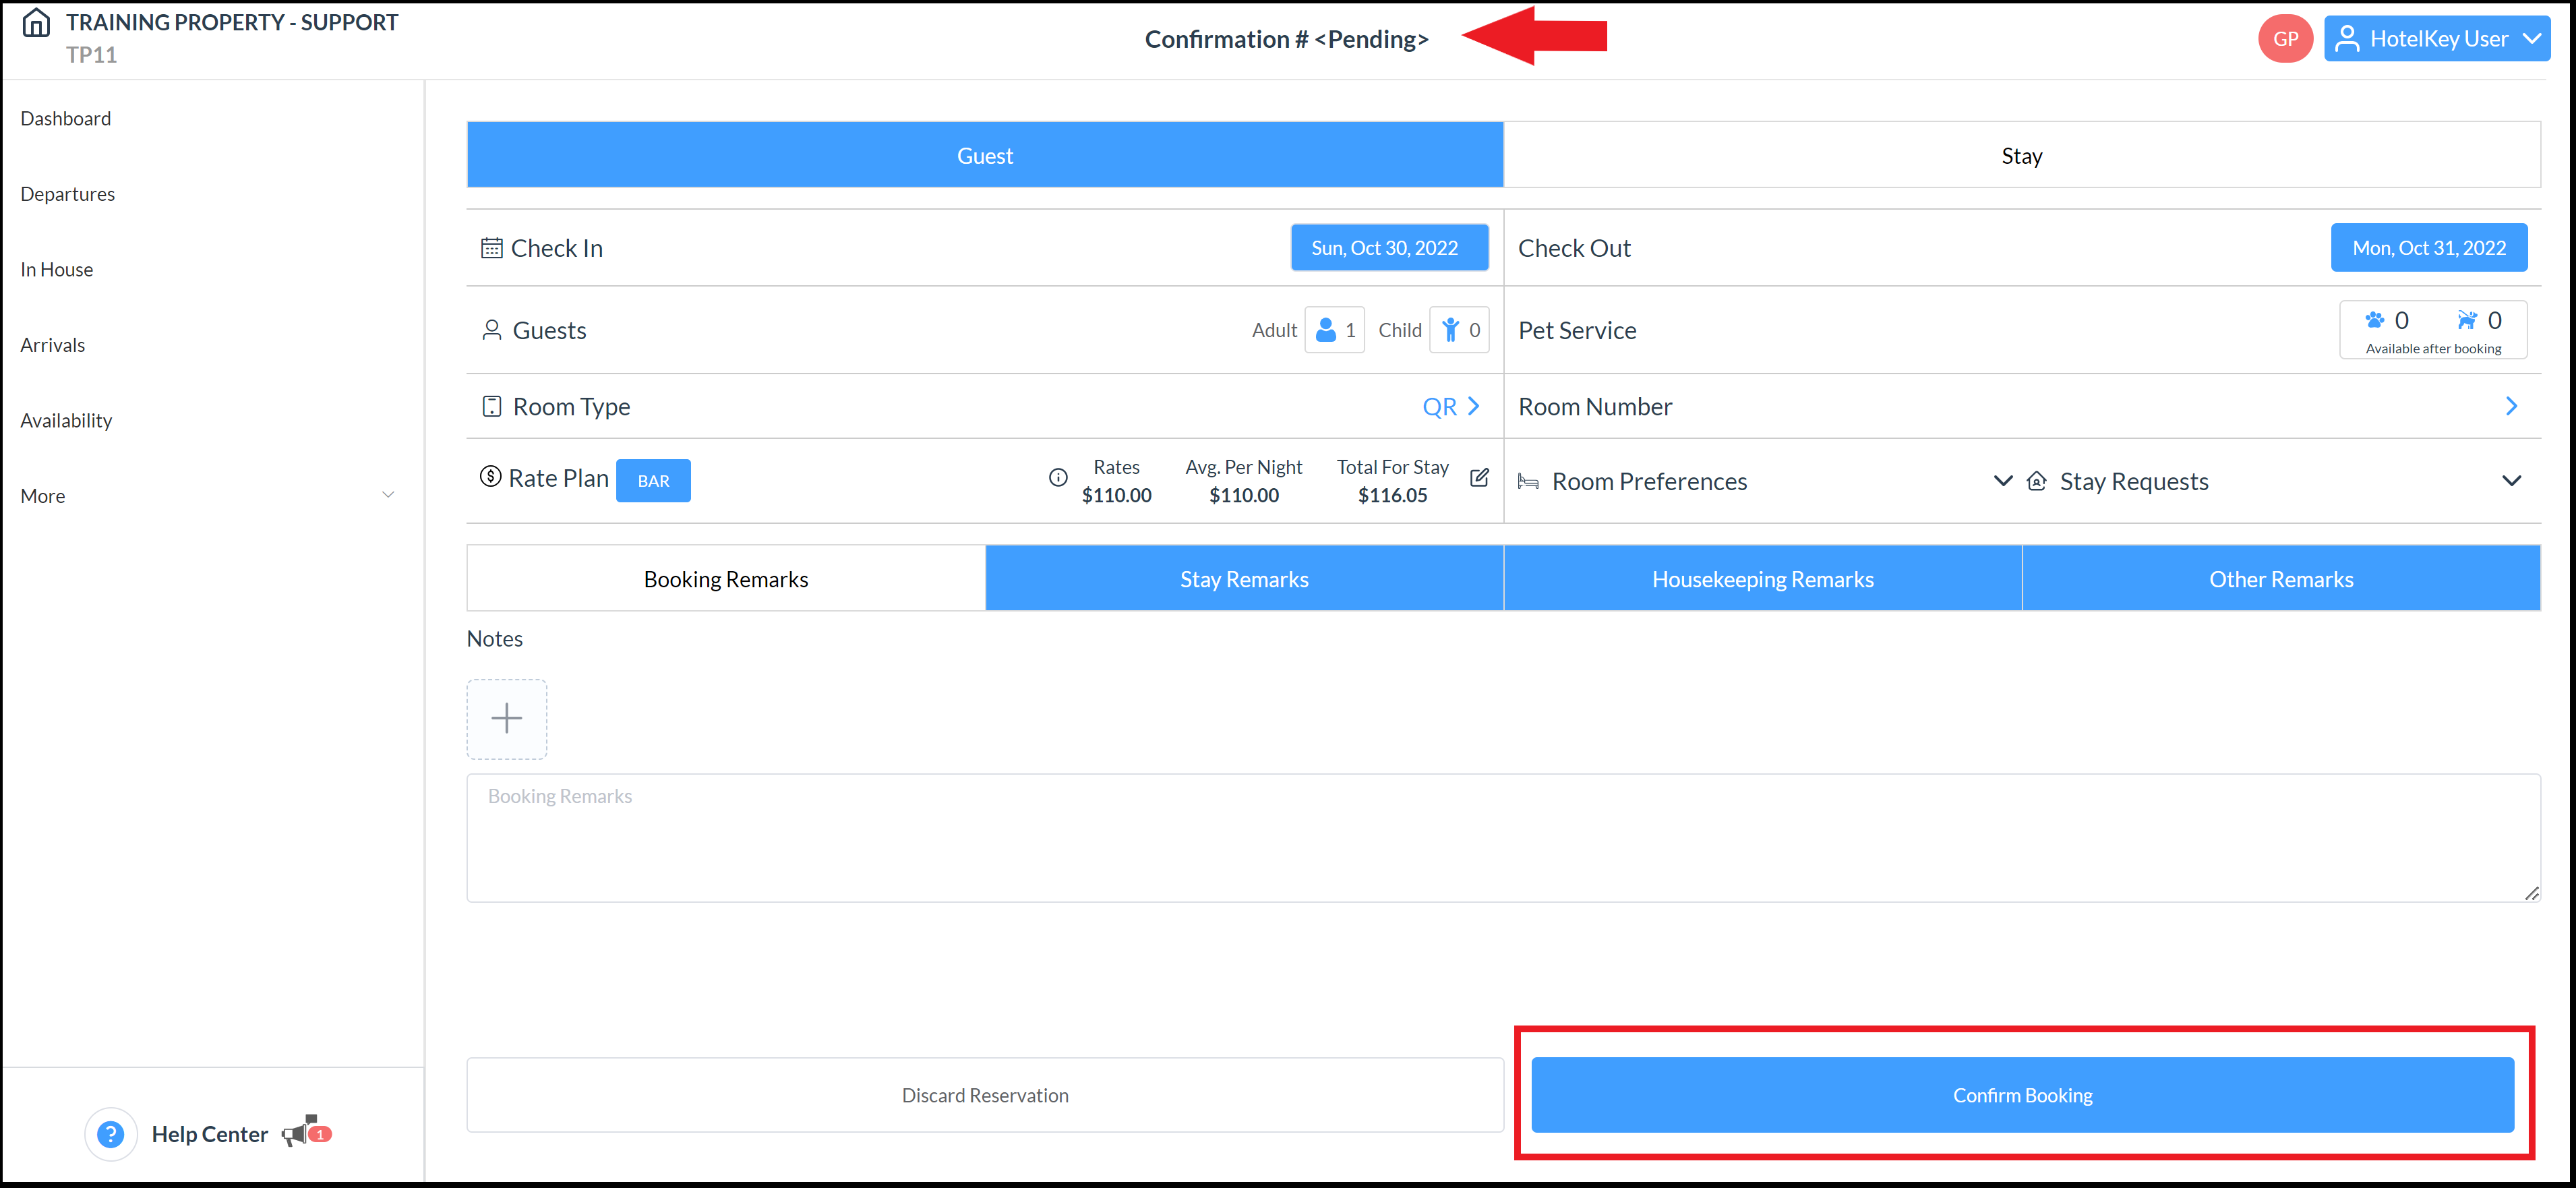Expand the Stay Requests section
Viewport: 2576px width, 1188px height.
tap(2513, 481)
